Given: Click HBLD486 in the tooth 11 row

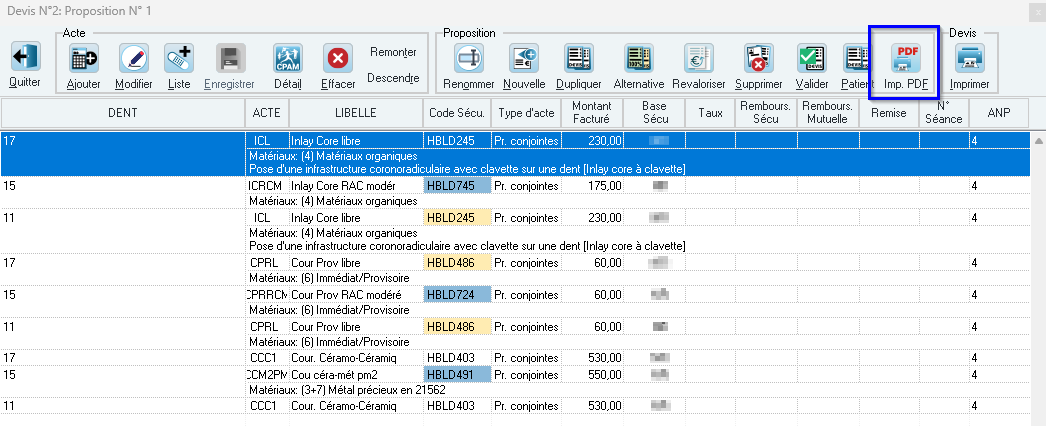Looking at the screenshot, I should [457, 327].
